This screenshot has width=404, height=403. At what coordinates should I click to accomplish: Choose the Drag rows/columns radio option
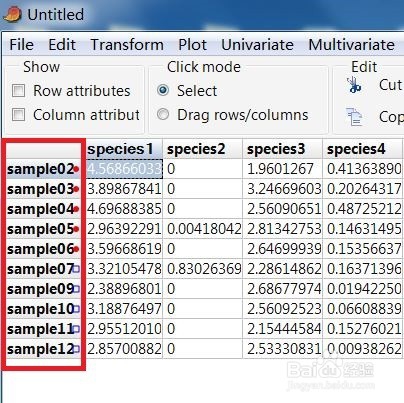(163, 115)
